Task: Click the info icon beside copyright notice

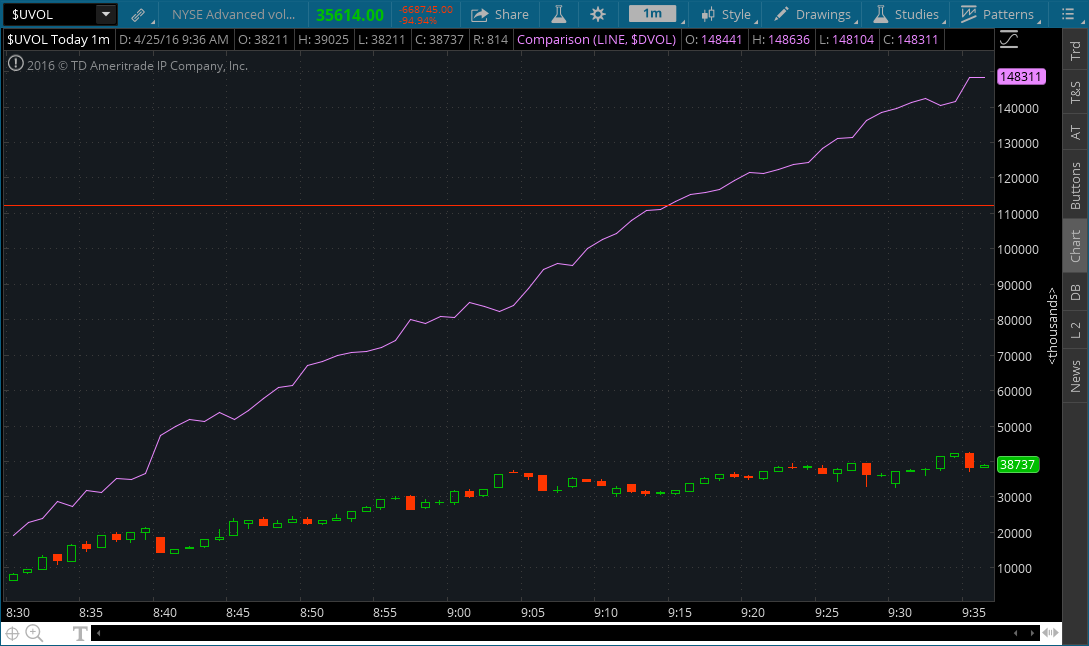Action: click(x=15, y=65)
